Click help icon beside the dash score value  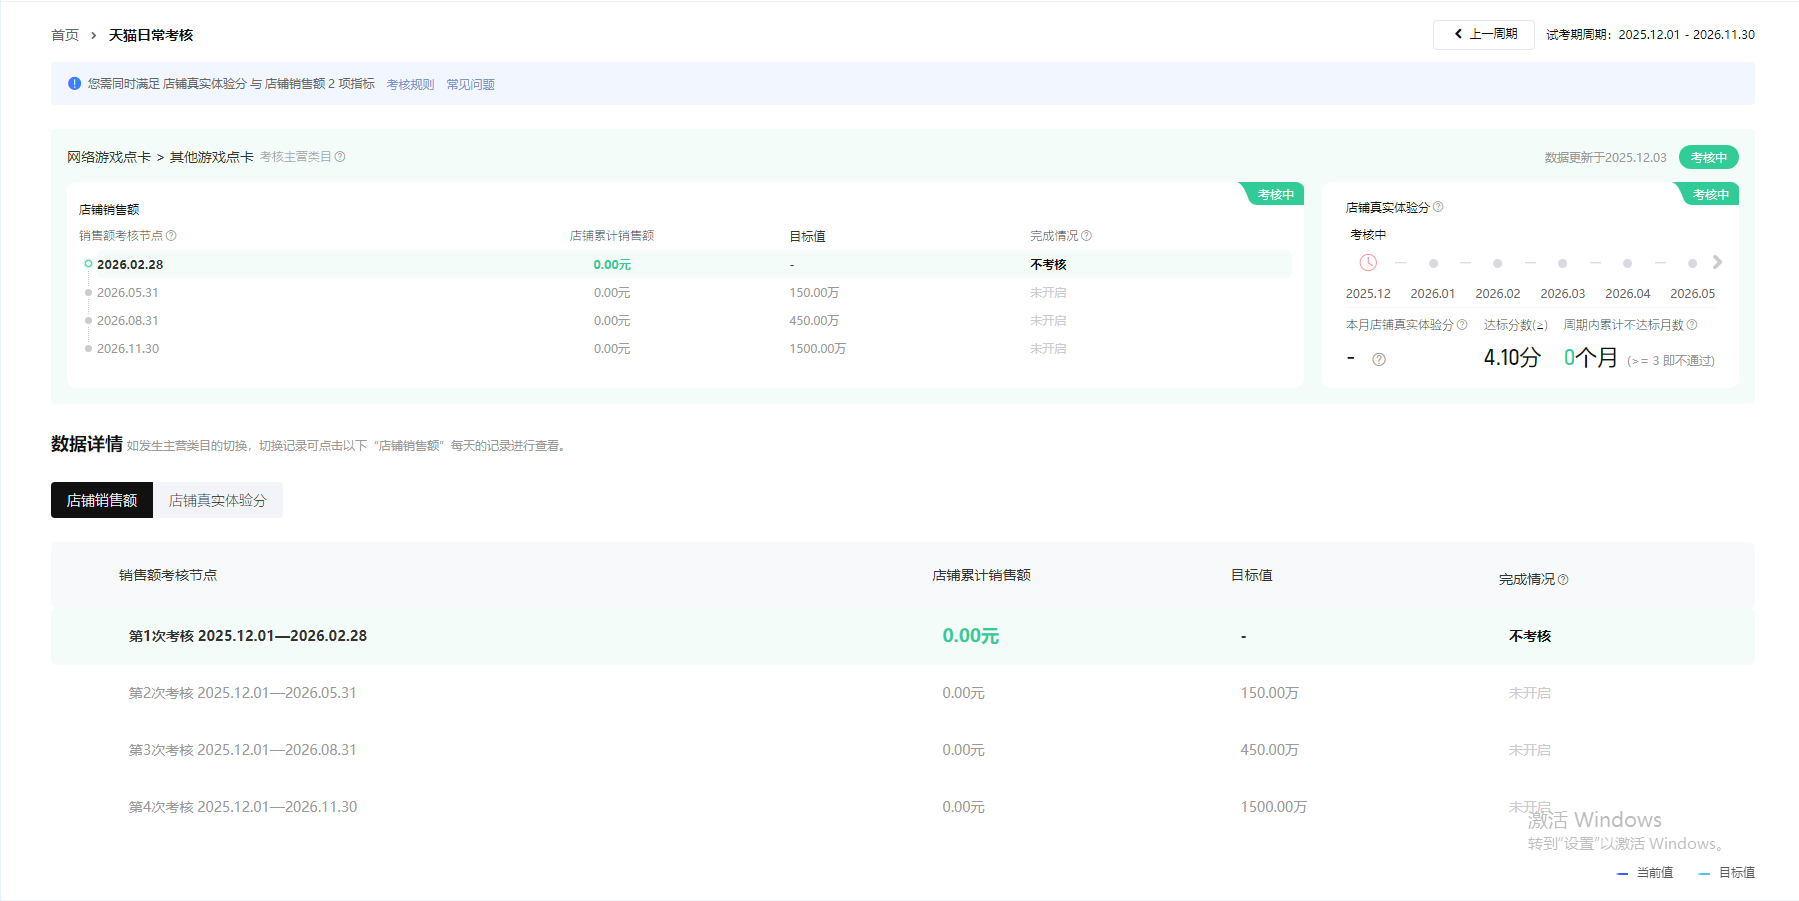click(x=1379, y=360)
